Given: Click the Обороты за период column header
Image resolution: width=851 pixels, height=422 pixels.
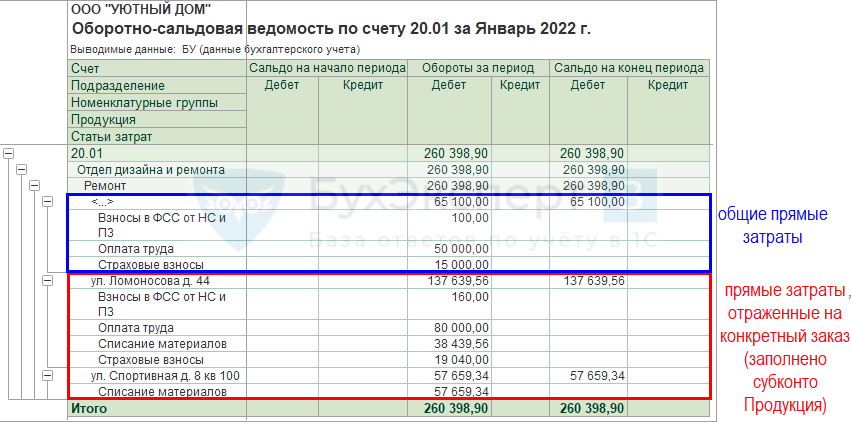Looking at the screenshot, I should [477, 68].
